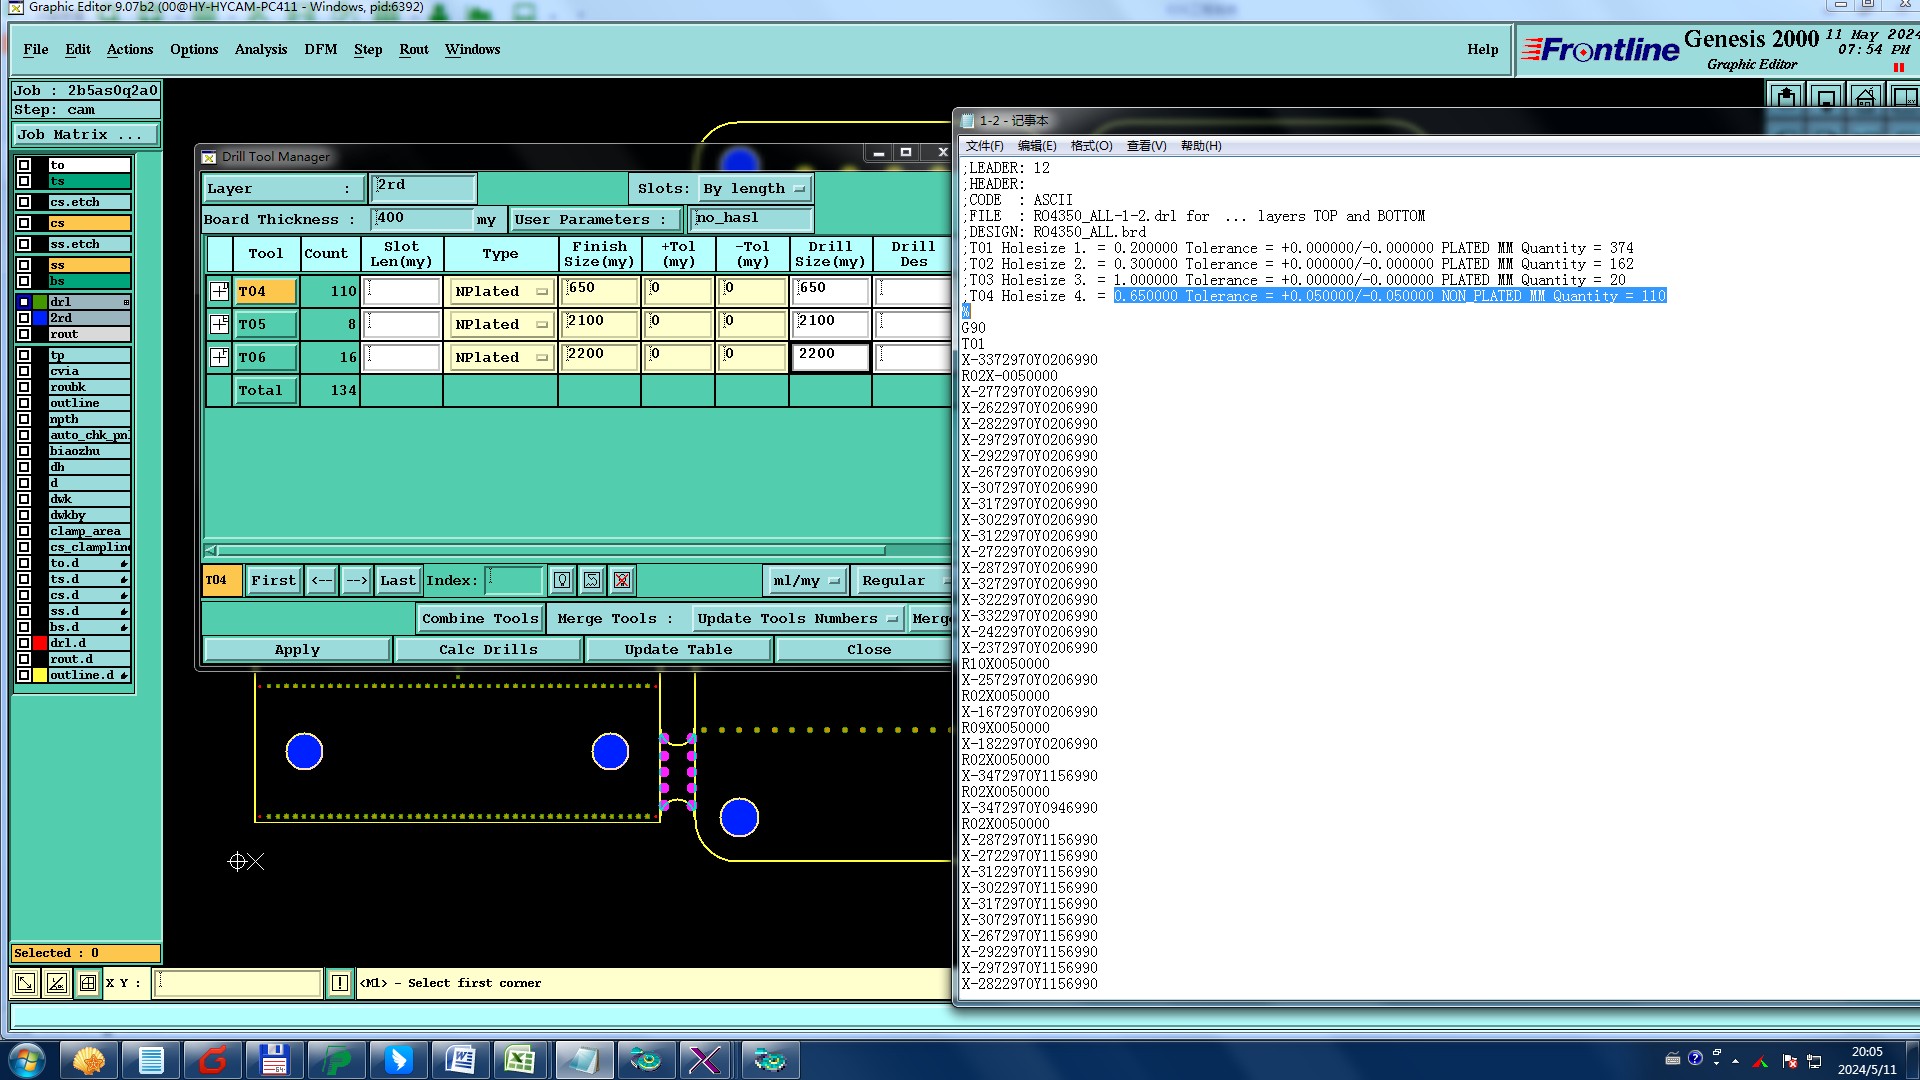The height and width of the screenshot is (1080, 1920).
Task: Open the Update Tools Numbers dropdown
Action: pyautogui.click(x=797, y=619)
